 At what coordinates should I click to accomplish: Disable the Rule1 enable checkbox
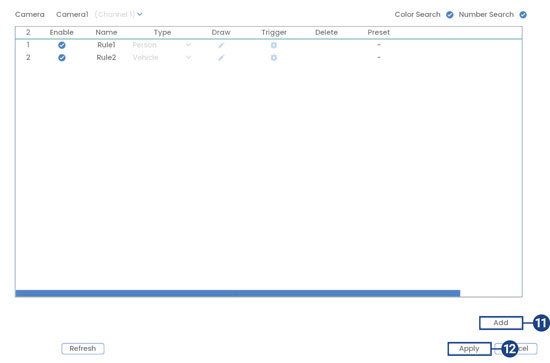(x=62, y=45)
